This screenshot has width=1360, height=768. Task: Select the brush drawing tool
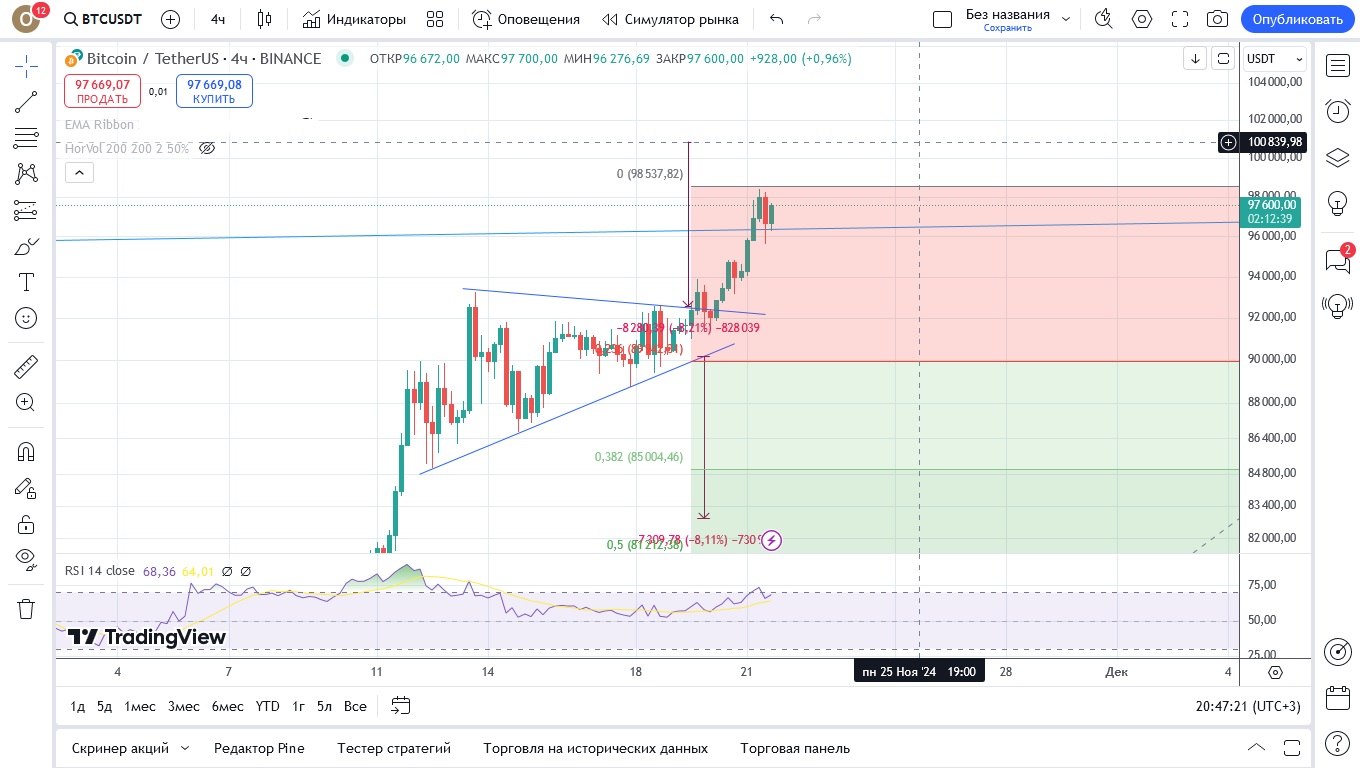[x=26, y=246]
